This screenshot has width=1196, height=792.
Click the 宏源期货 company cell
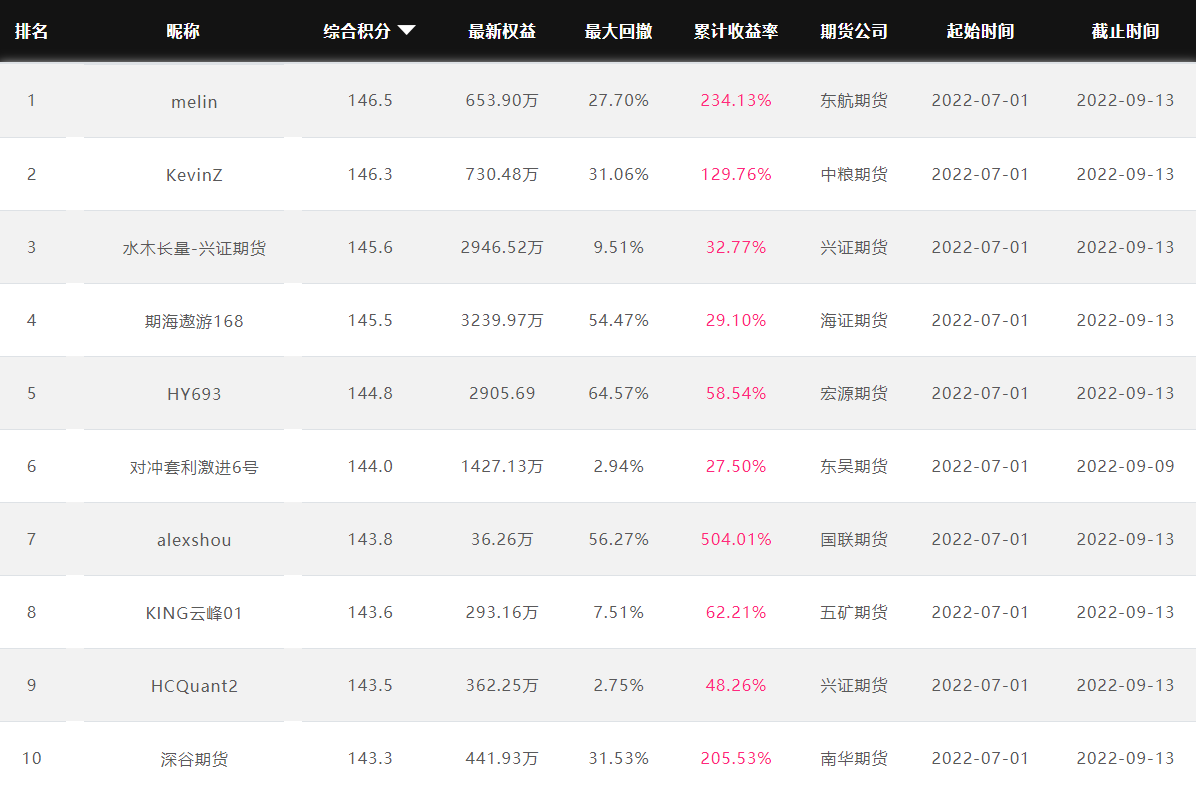(854, 393)
